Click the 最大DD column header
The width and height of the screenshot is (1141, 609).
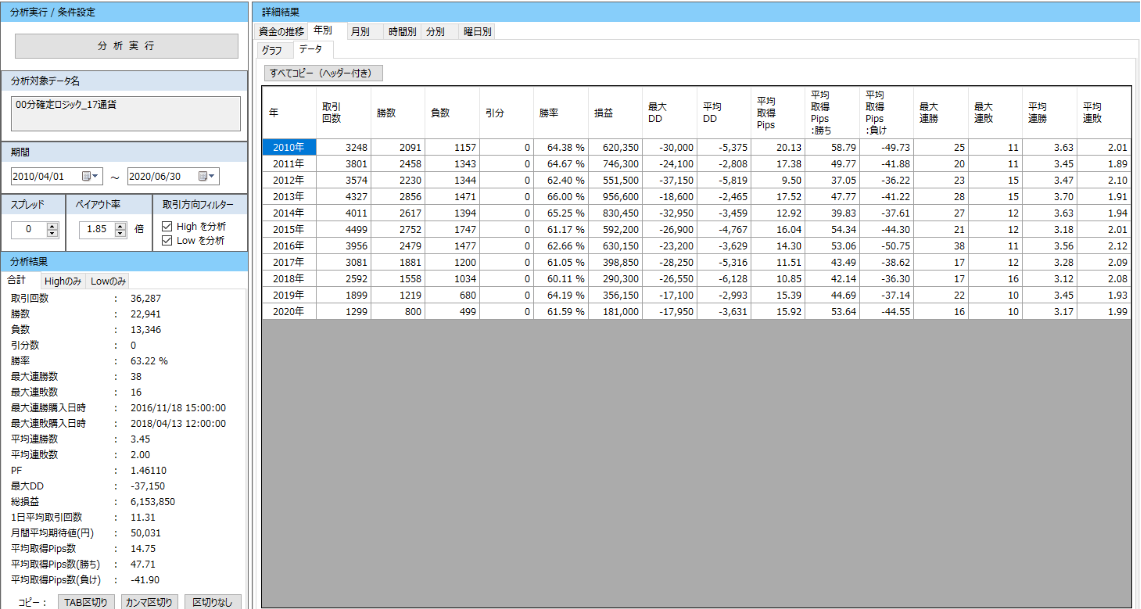(x=669, y=113)
